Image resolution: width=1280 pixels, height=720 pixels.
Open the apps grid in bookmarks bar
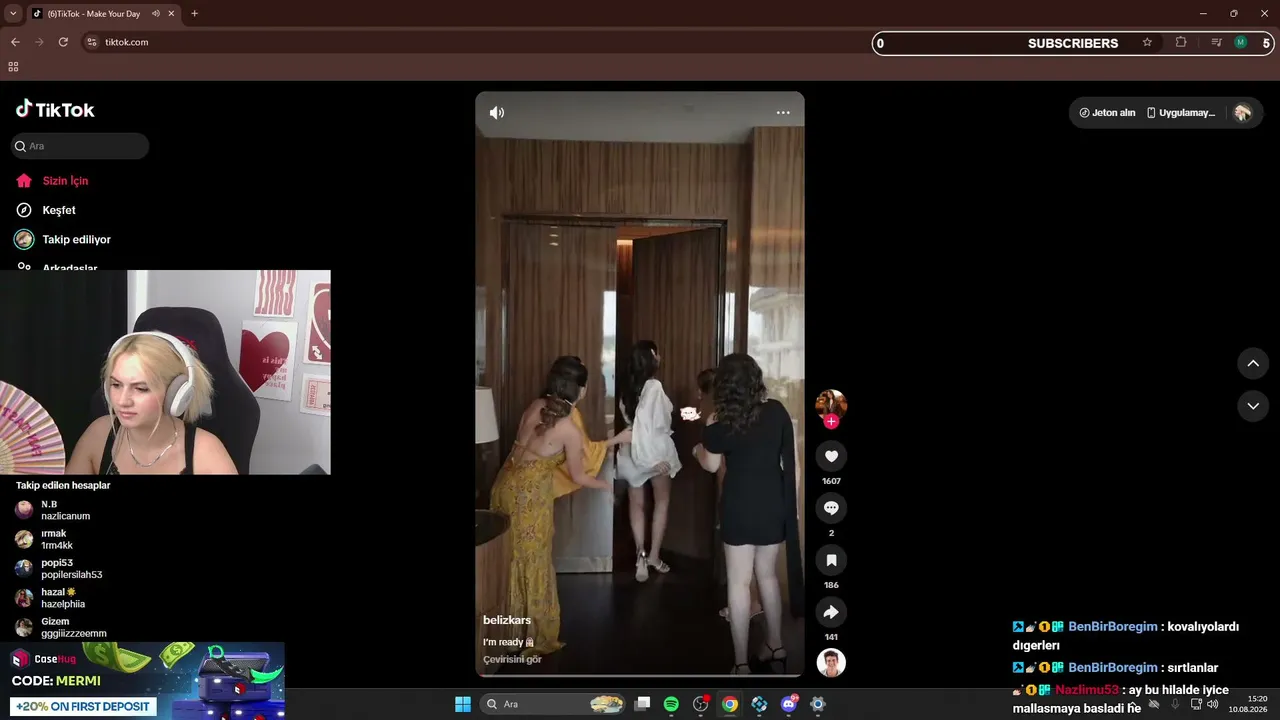[x=13, y=67]
